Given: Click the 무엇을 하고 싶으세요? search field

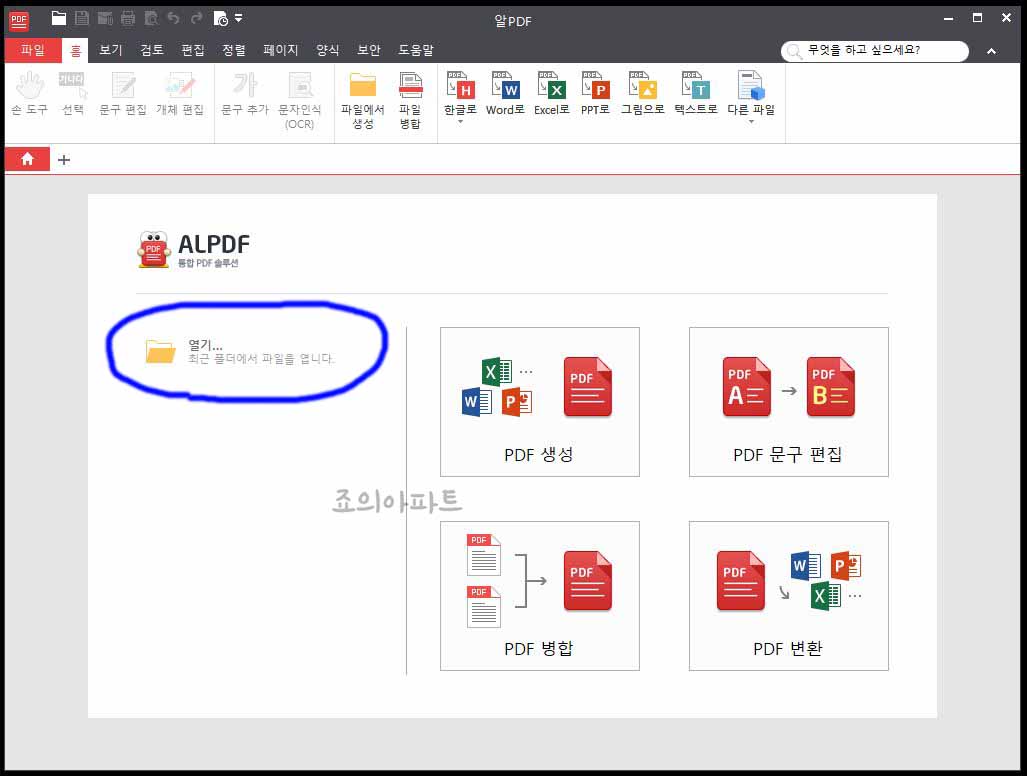Looking at the screenshot, I should point(874,50).
